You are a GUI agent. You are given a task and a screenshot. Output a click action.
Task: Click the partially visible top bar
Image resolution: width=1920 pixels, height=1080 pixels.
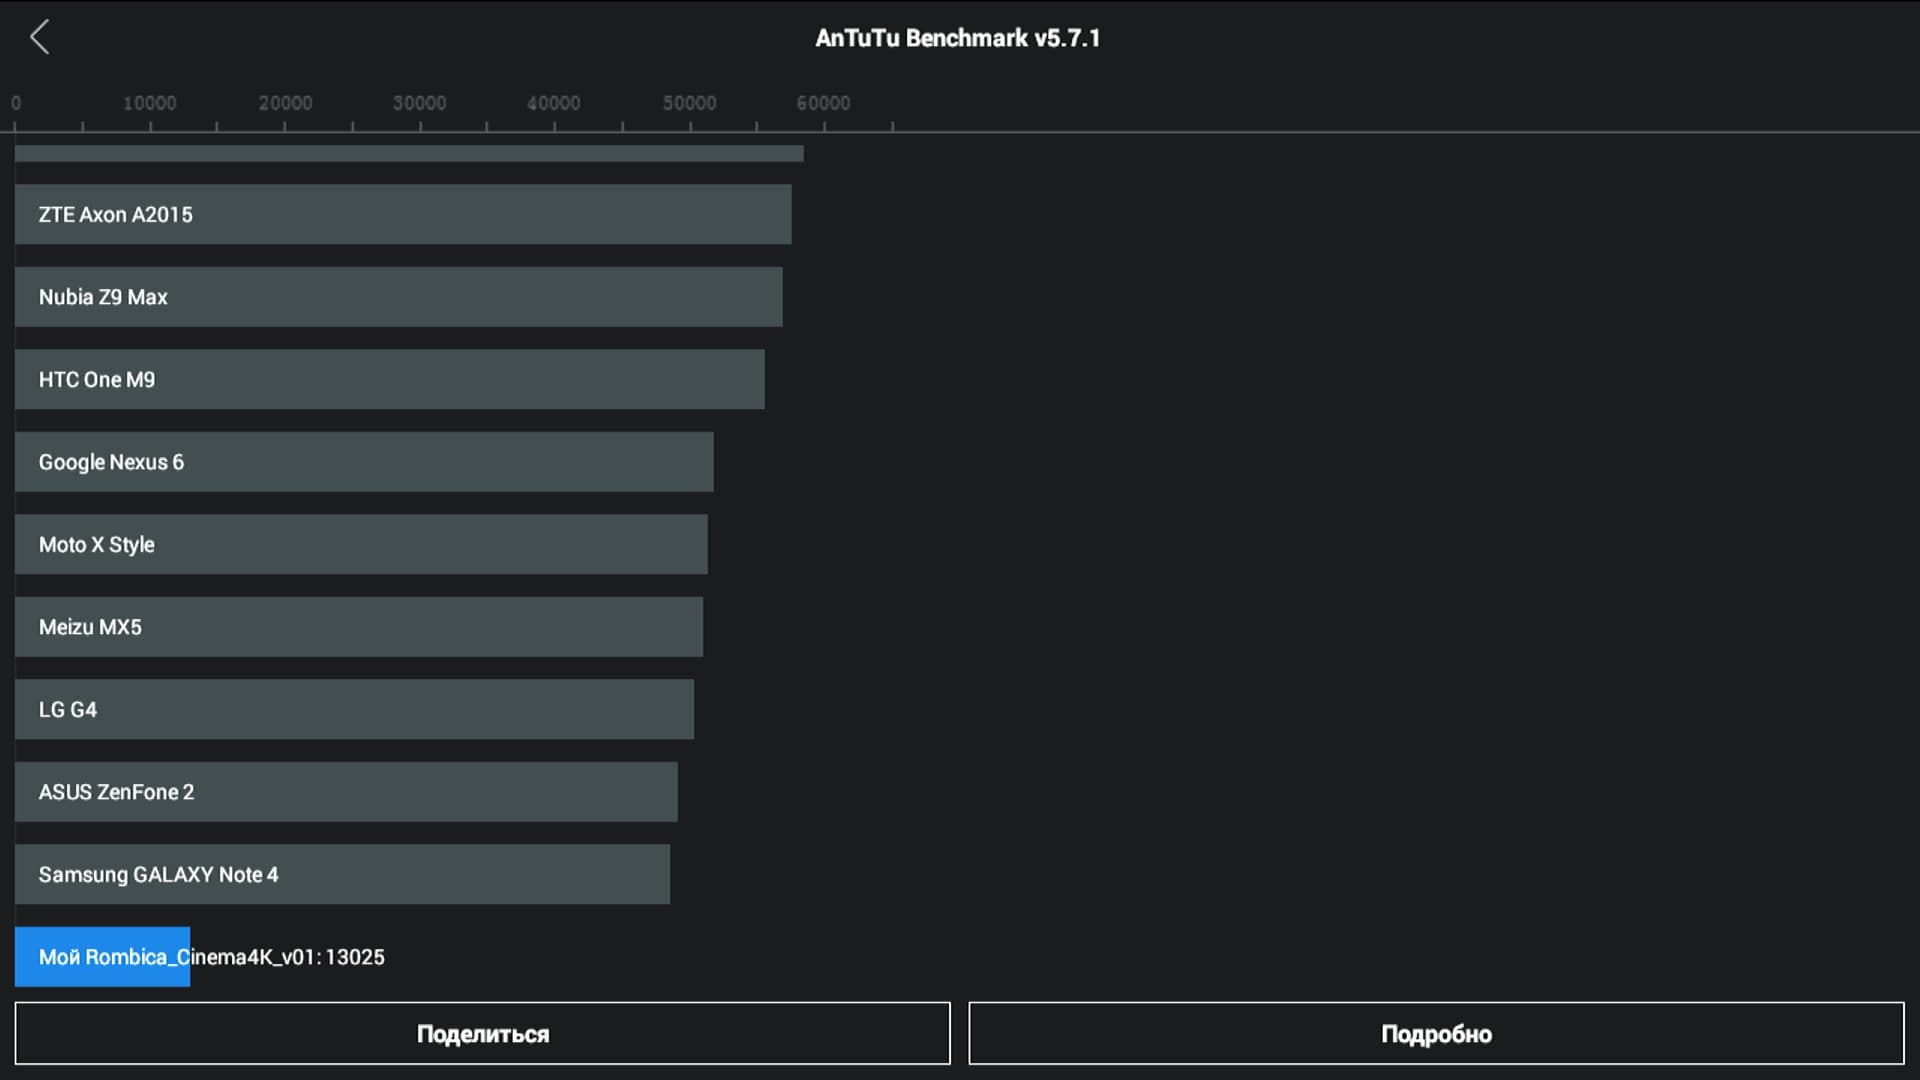click(408, 153)
